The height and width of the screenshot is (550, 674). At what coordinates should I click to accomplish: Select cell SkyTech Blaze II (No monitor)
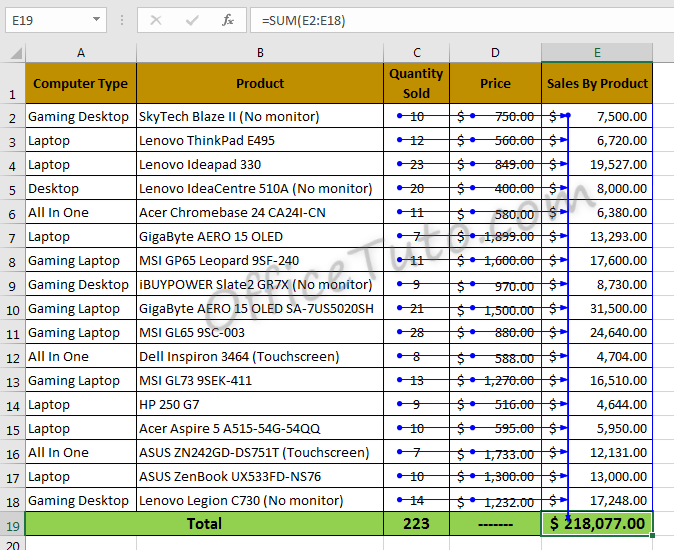click(x=260, y=116)
